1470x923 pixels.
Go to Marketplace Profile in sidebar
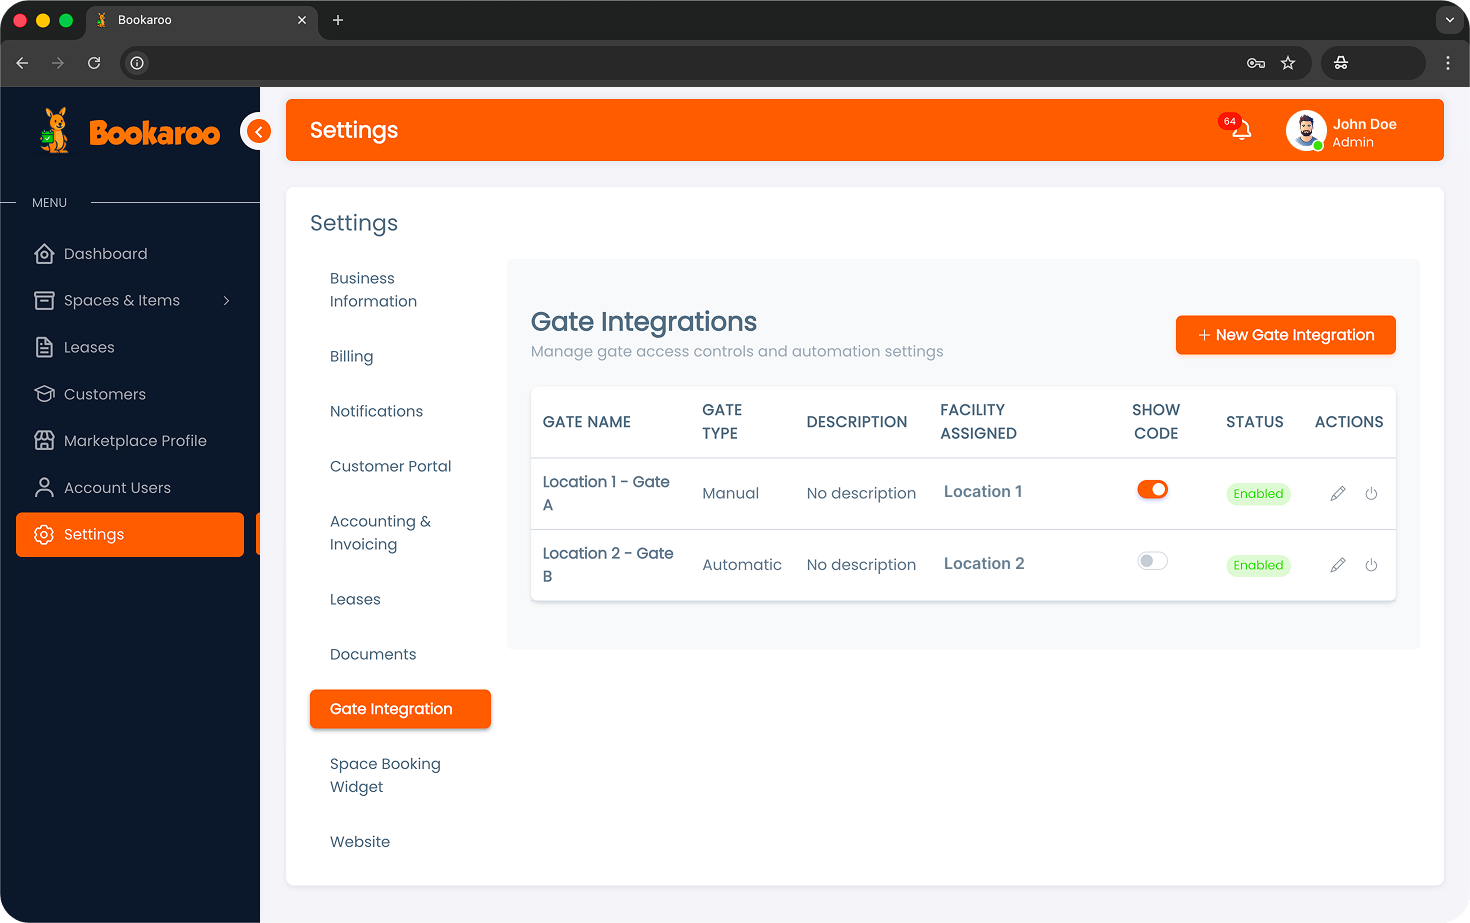135,441
